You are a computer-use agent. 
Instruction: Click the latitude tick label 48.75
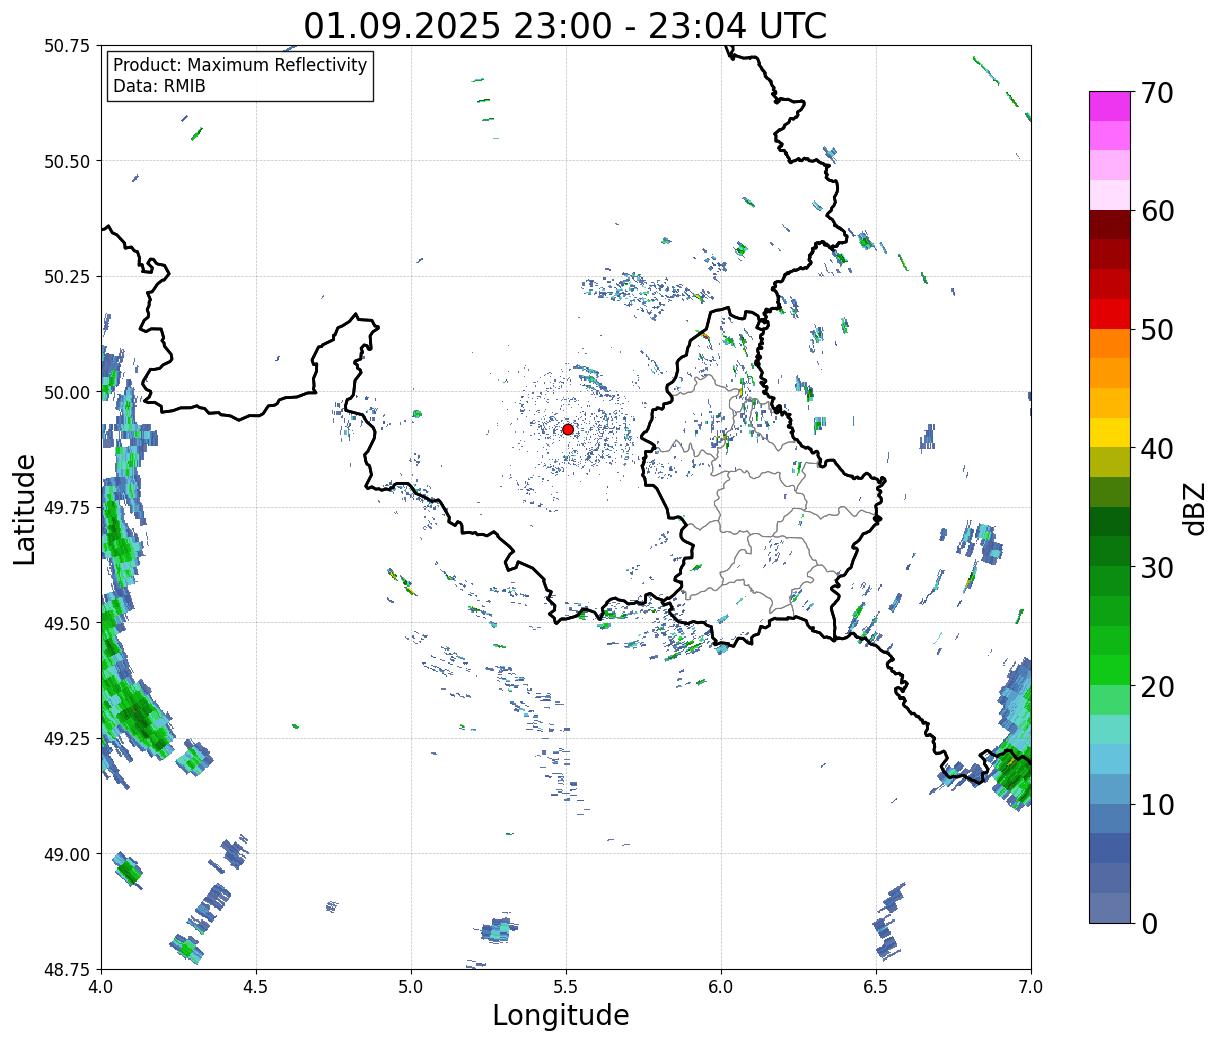[x=68, y=970]
